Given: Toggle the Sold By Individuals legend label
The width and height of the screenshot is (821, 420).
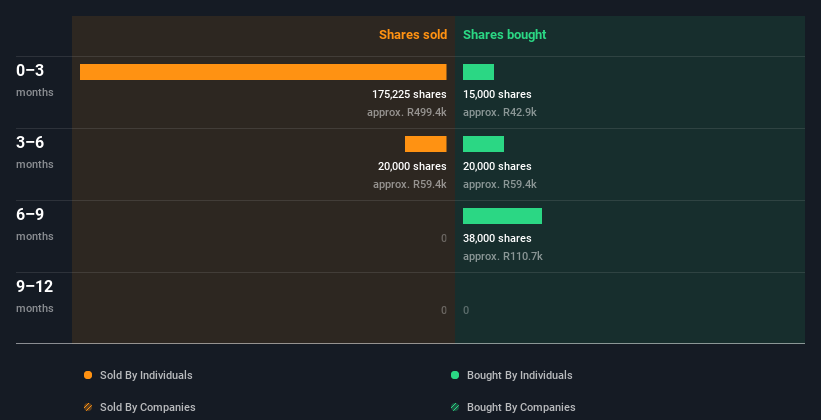Looking at the screenshot, I should click(146, 375).
